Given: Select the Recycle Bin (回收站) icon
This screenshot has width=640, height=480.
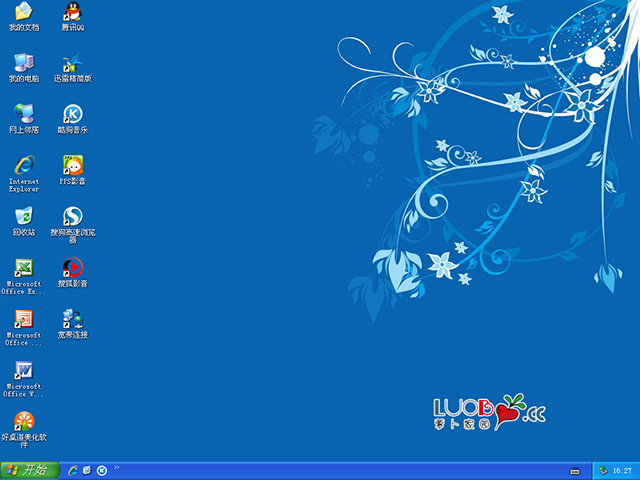Looking at the screenshot, I should click(24, 216).
